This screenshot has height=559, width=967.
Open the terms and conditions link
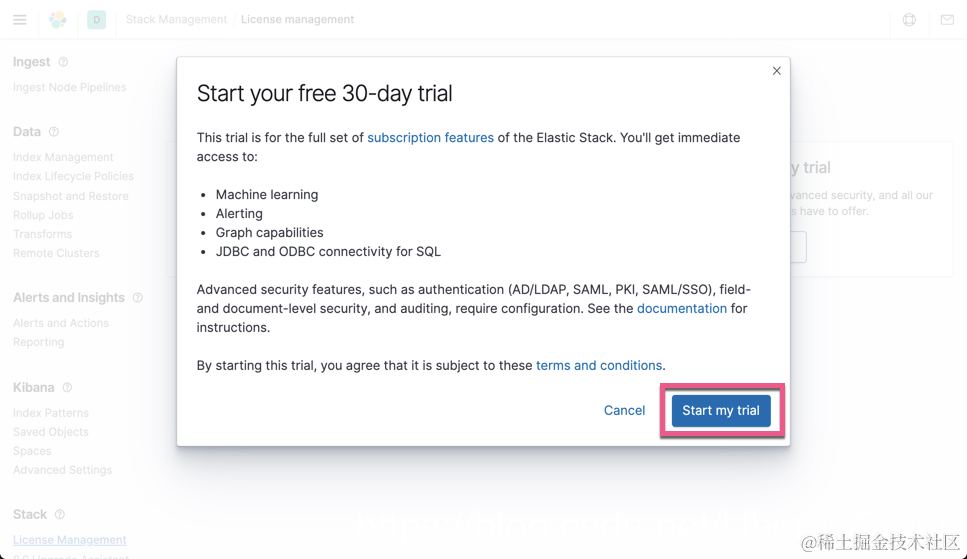click(599, 365)
